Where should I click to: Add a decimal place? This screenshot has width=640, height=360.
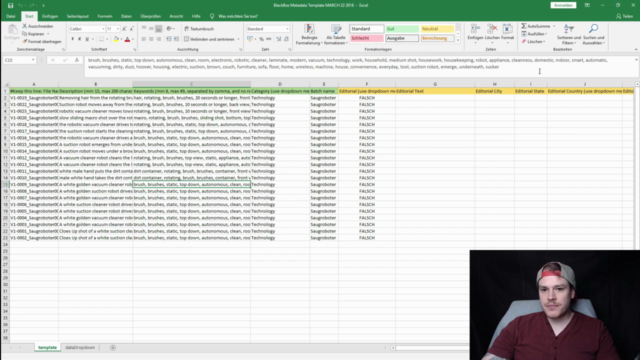point(279,39)
